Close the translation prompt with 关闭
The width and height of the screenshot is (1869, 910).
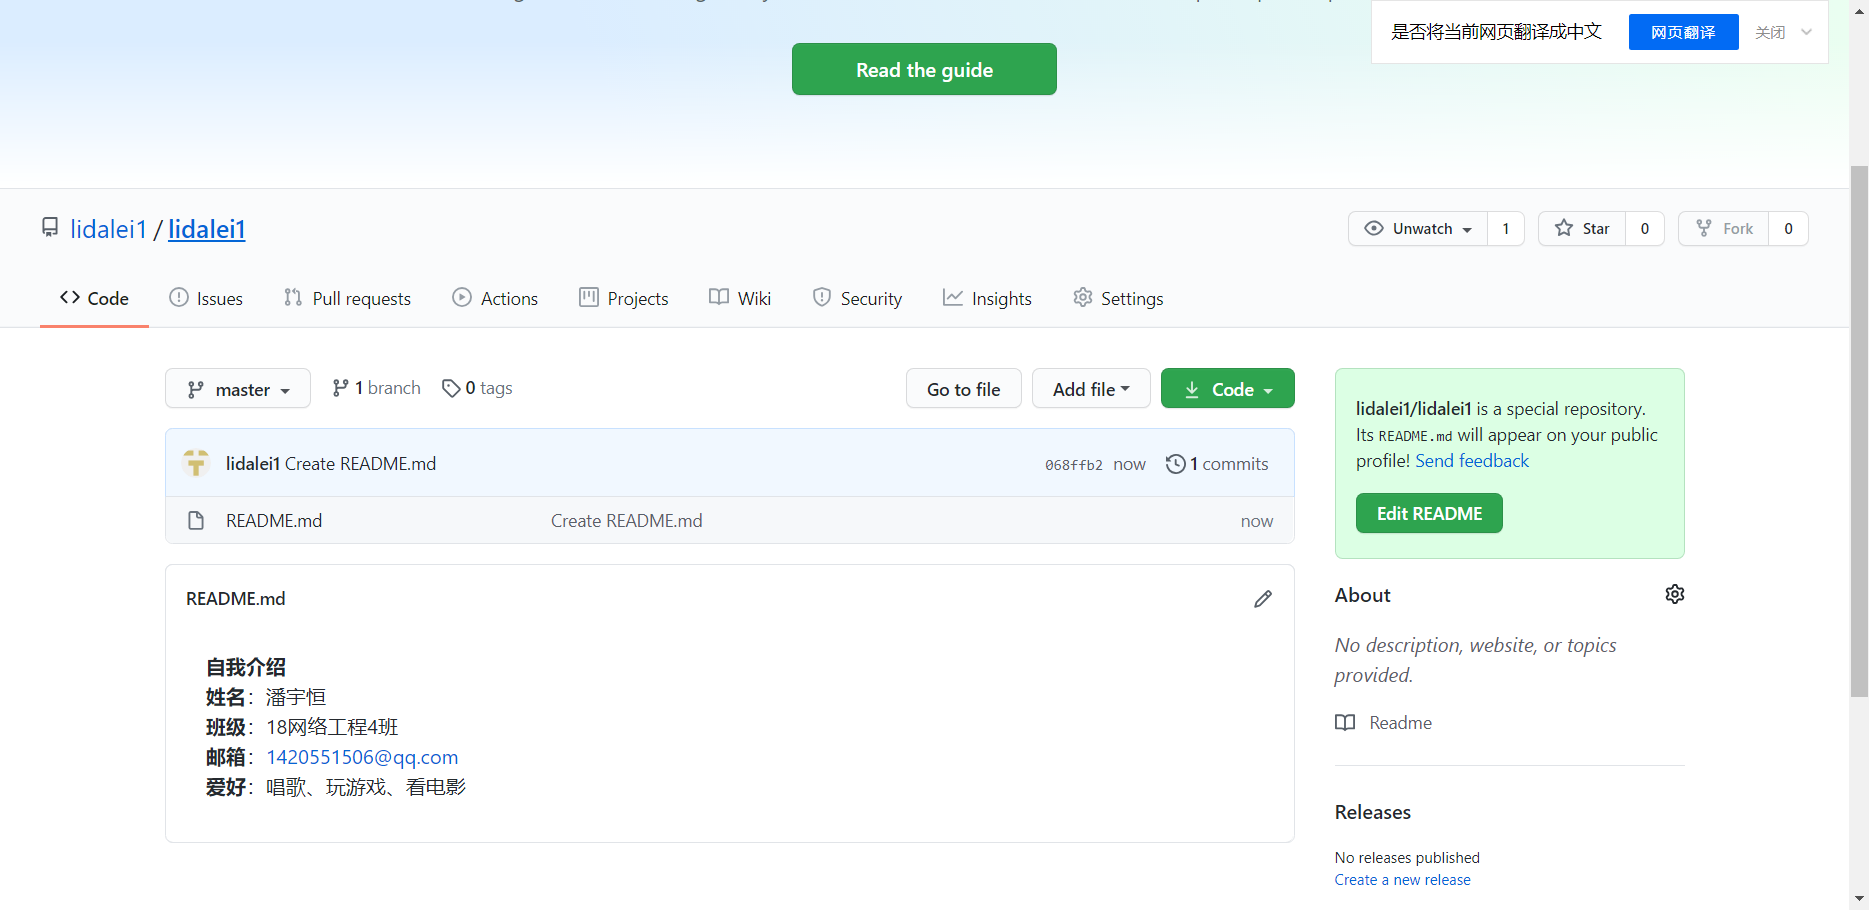tap(1770, 32)
